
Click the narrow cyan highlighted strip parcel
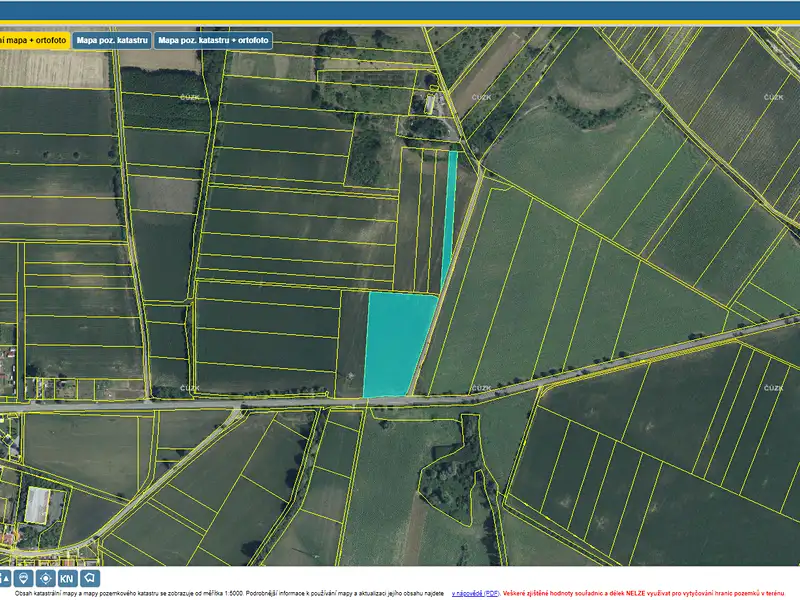[x=449, y=219]
